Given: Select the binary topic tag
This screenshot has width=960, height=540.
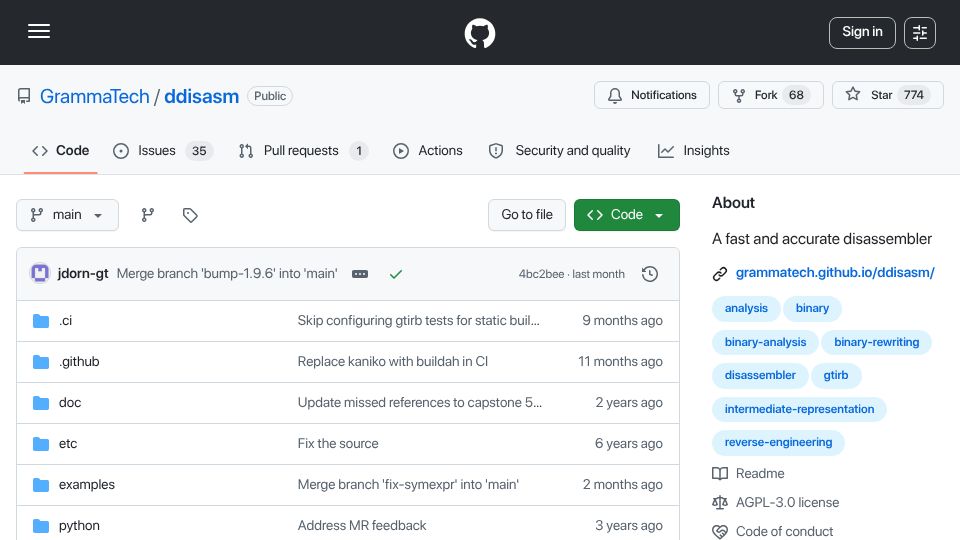Looking at the screenshot, I should [x=812, y=308].
